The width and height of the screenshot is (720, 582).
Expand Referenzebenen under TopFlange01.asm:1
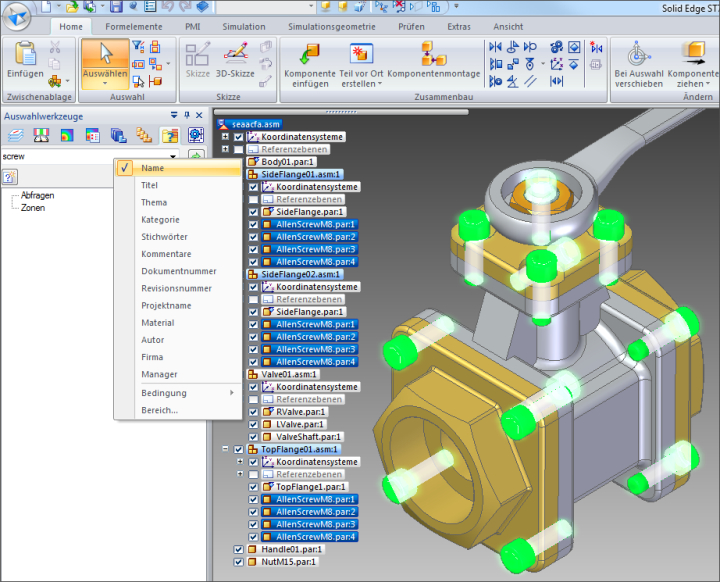point(240,474)
